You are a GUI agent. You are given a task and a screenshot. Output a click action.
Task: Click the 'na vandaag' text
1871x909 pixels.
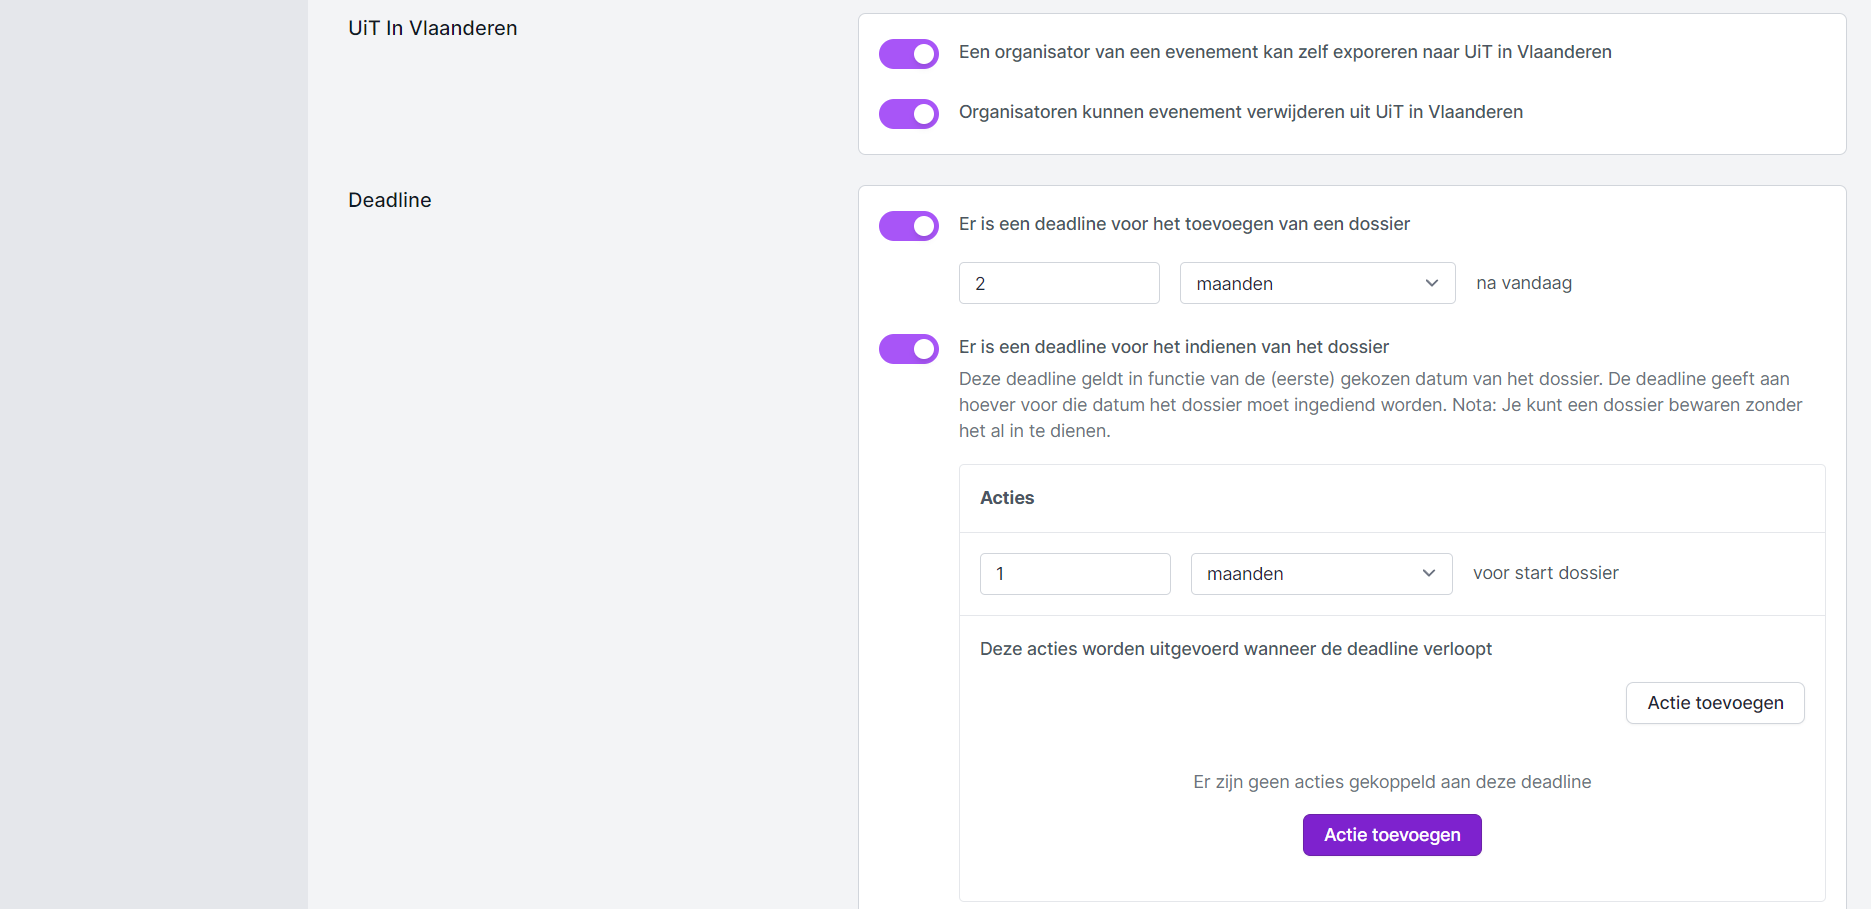(1523, 283)
